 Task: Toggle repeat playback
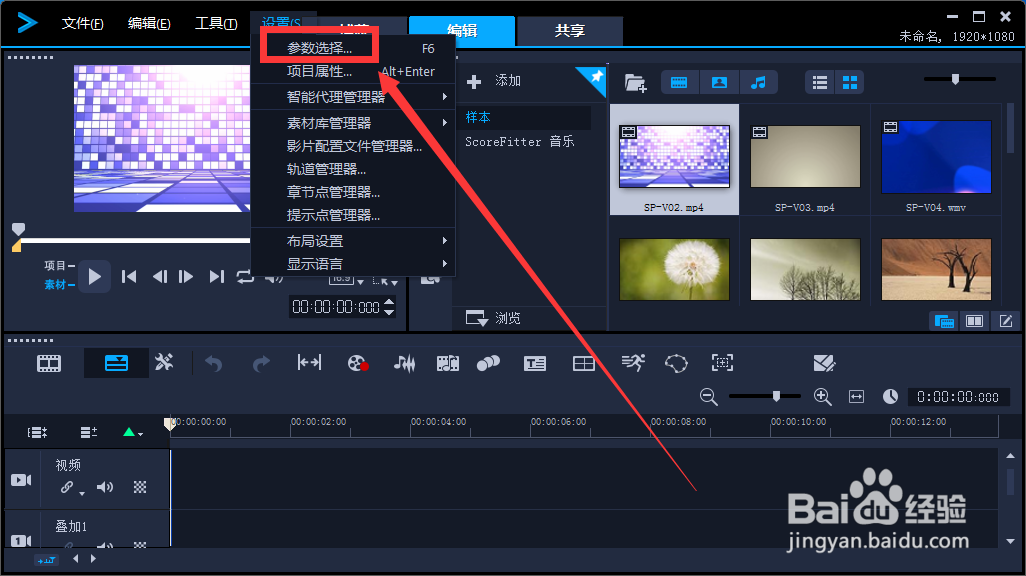(245, 277)
